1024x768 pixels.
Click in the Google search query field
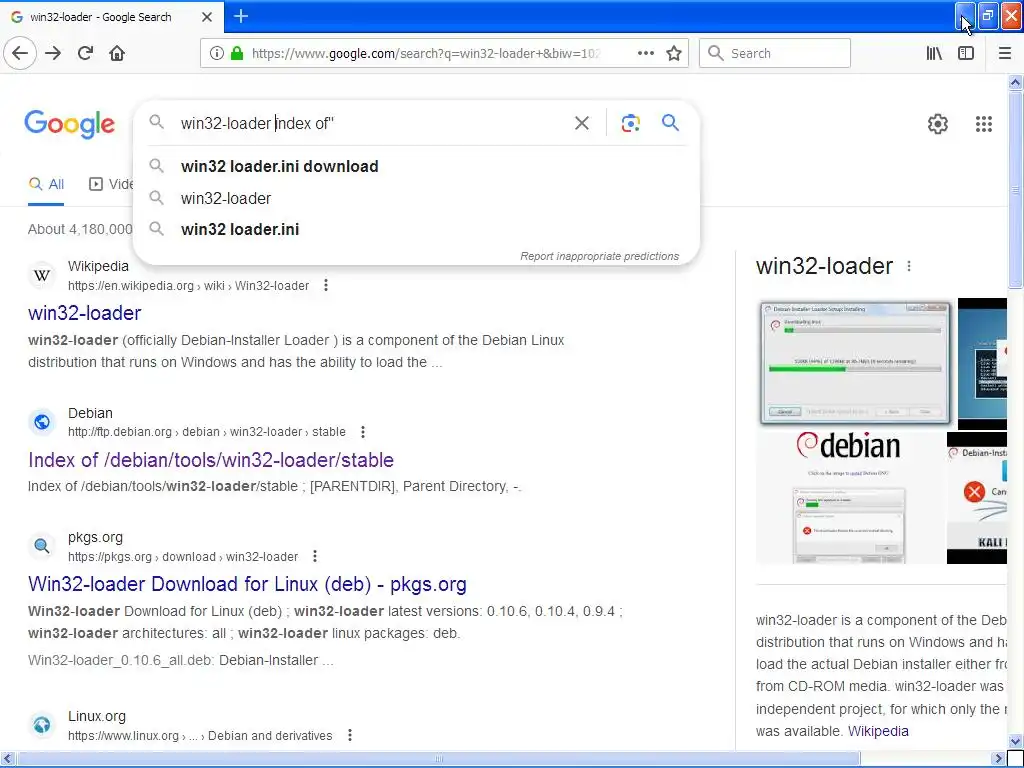[x=372, y=123]
